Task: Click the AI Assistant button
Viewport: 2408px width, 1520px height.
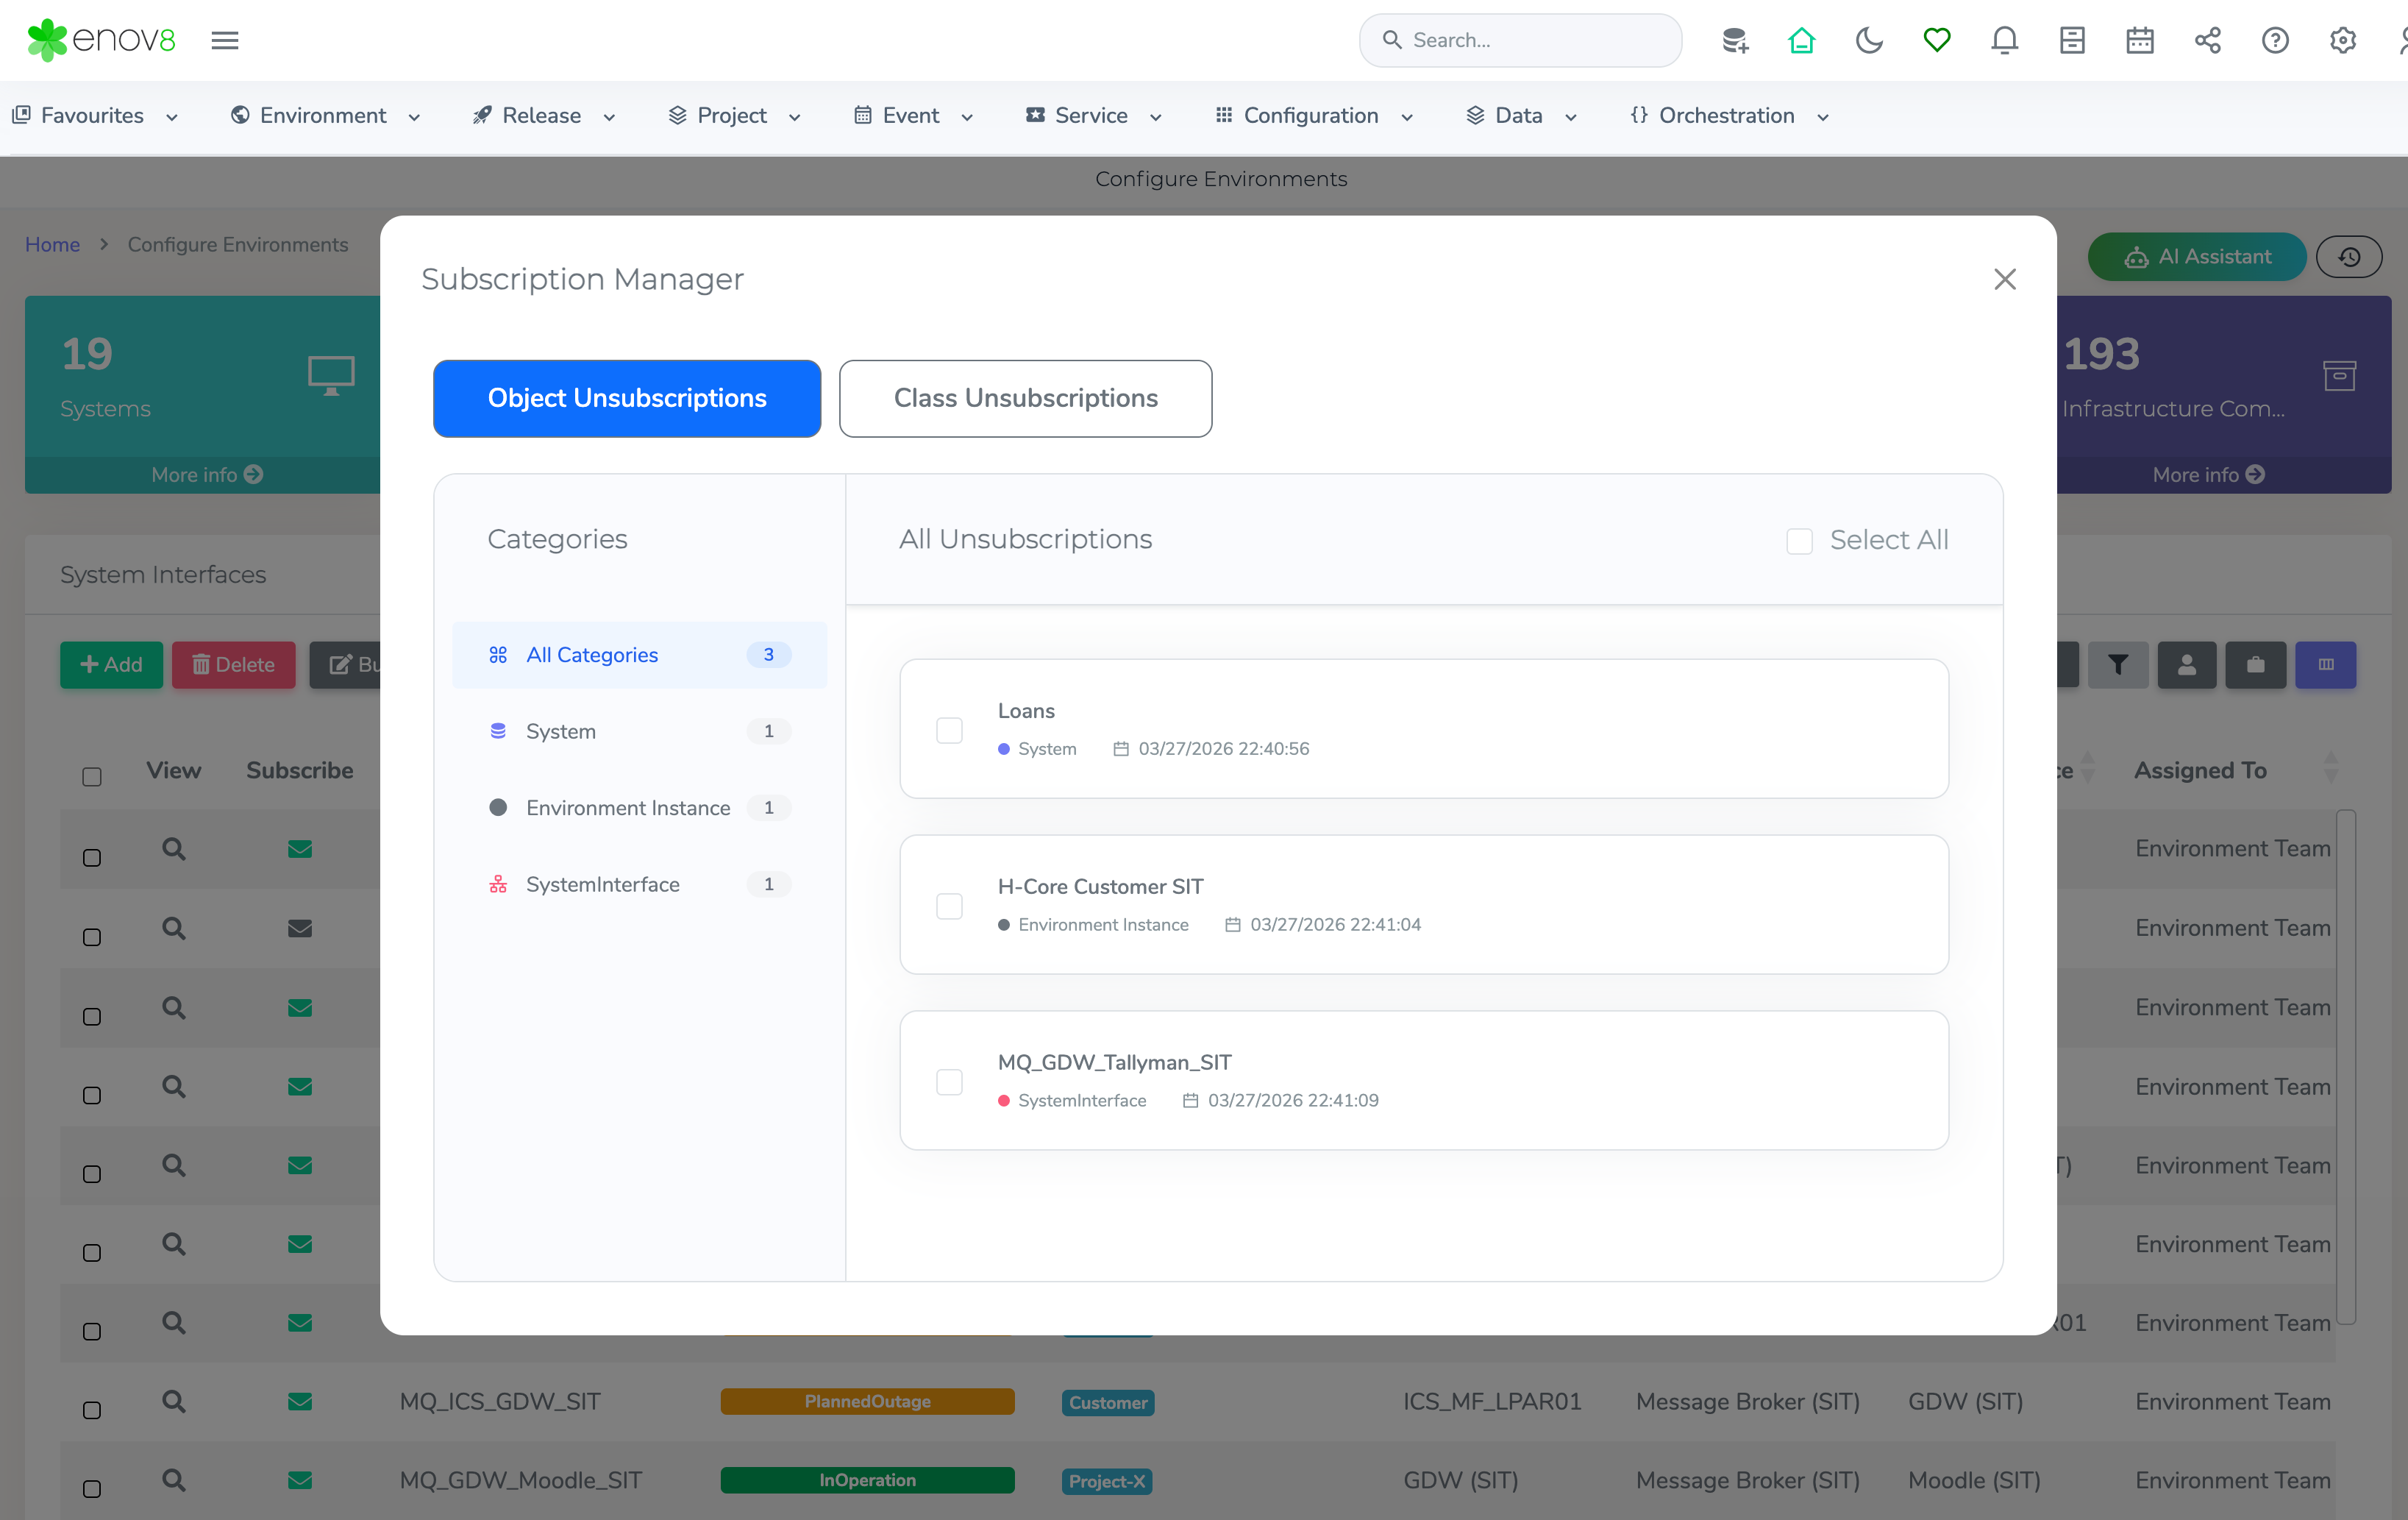Action: pos(2197,256)
